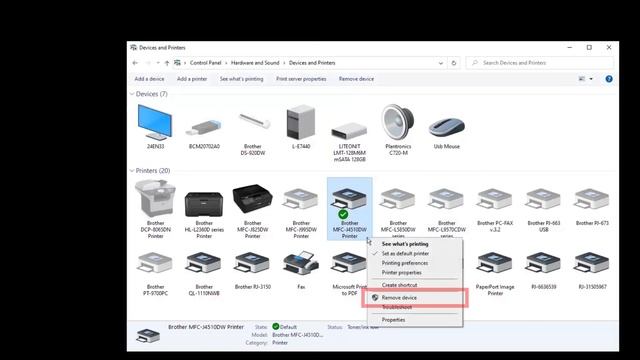Viewport: 640px width, 360px height.
Task: Click Add a device in toolbar
Action: coord(149,79)
